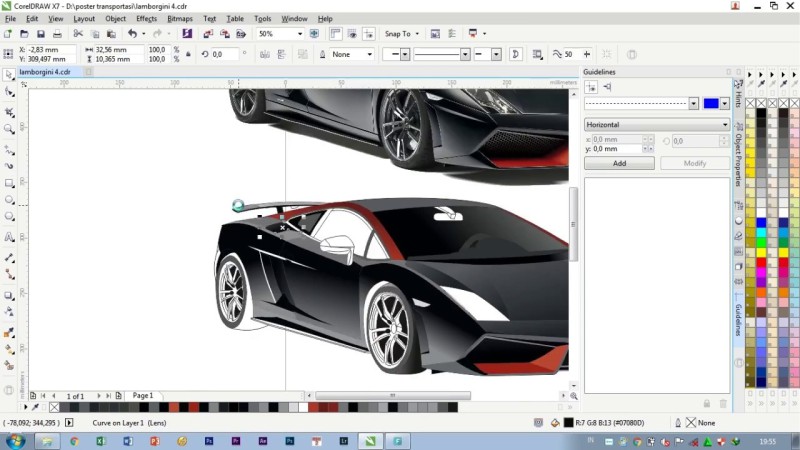Open Chrome from the Windows taskbar
This screenshot has width=800, height=450.
tap(74, 441)
